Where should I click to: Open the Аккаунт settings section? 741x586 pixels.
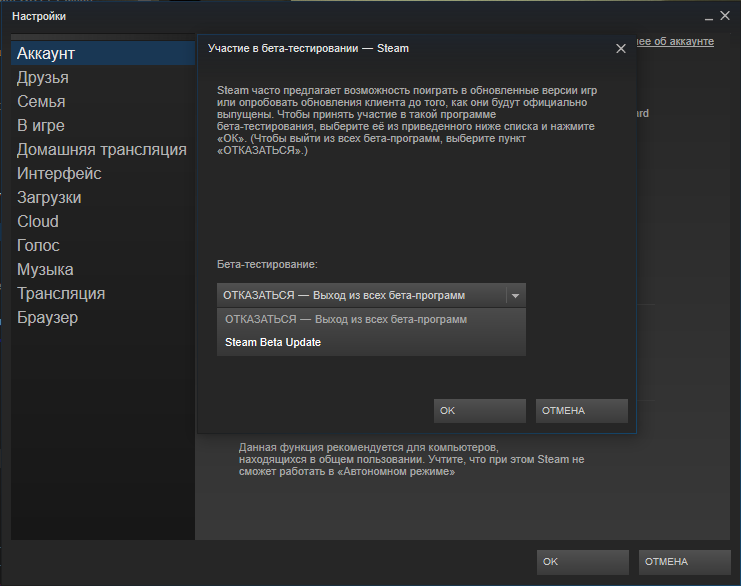tap(103, 53)
